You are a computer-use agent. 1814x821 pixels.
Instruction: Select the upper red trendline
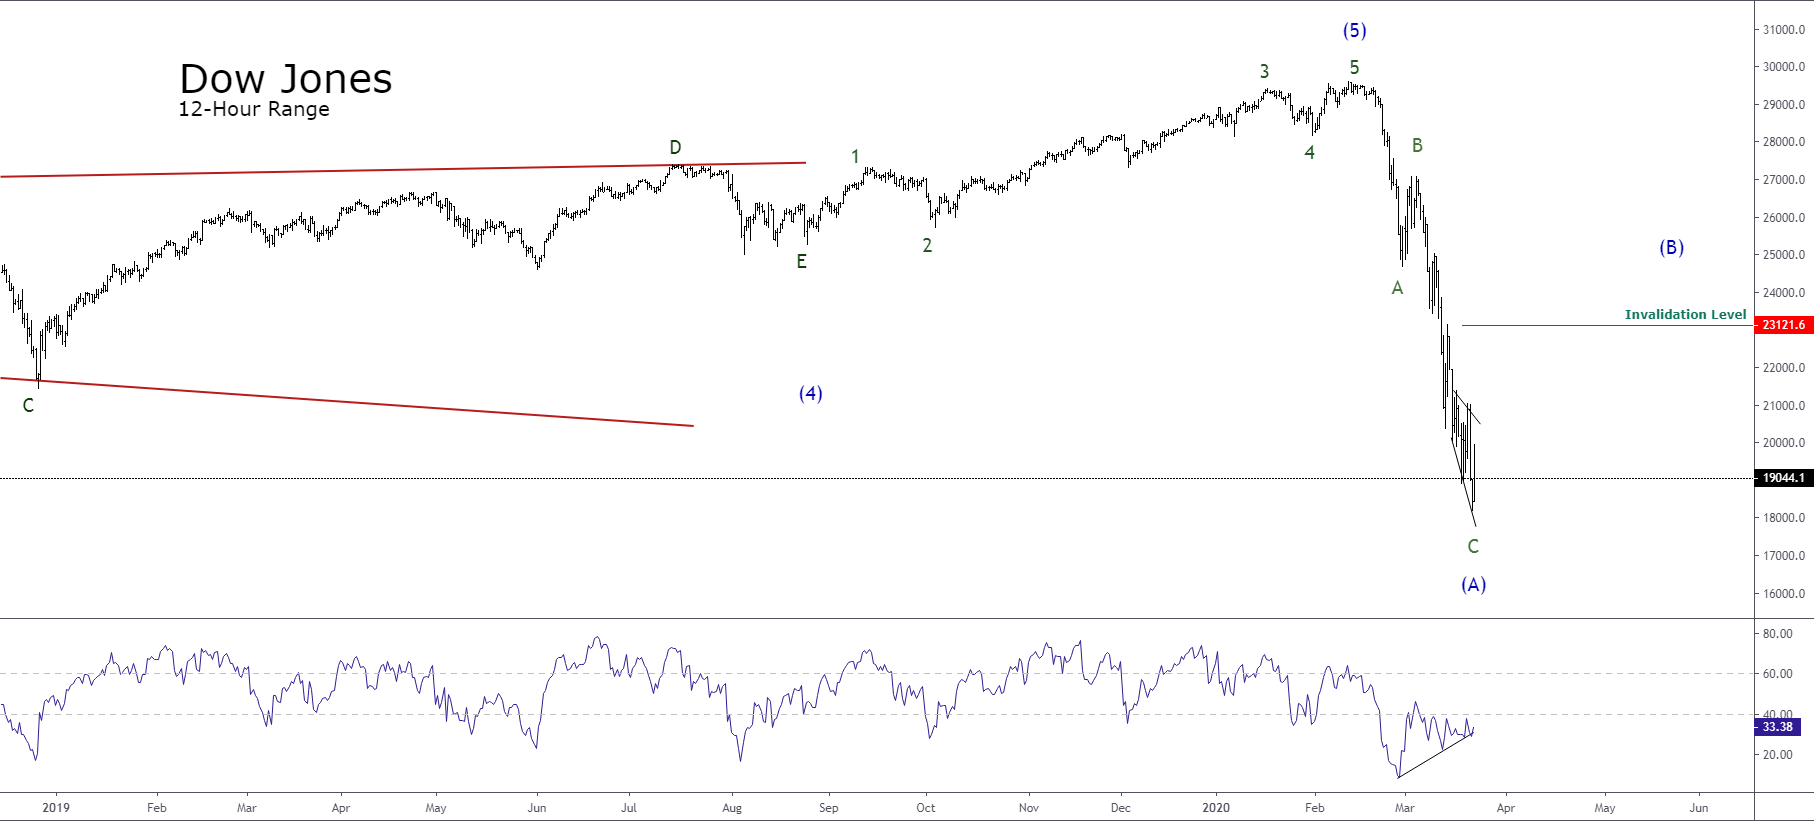(x=403, y=170)
